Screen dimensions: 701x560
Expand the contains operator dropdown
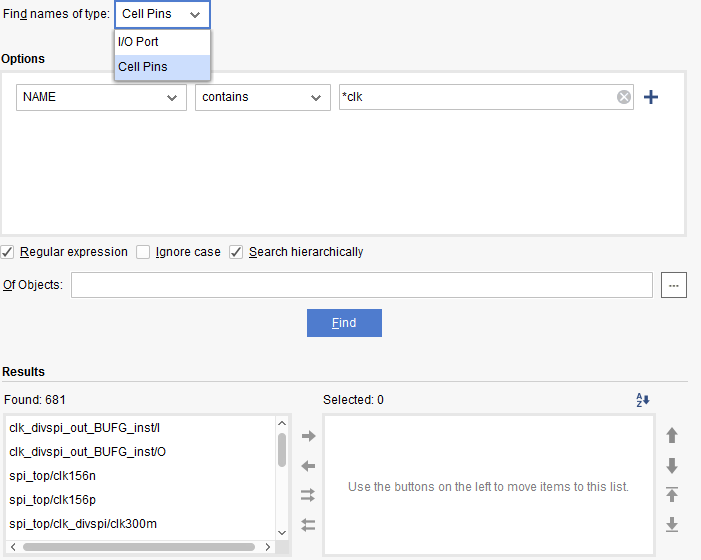tap(262, 97)
